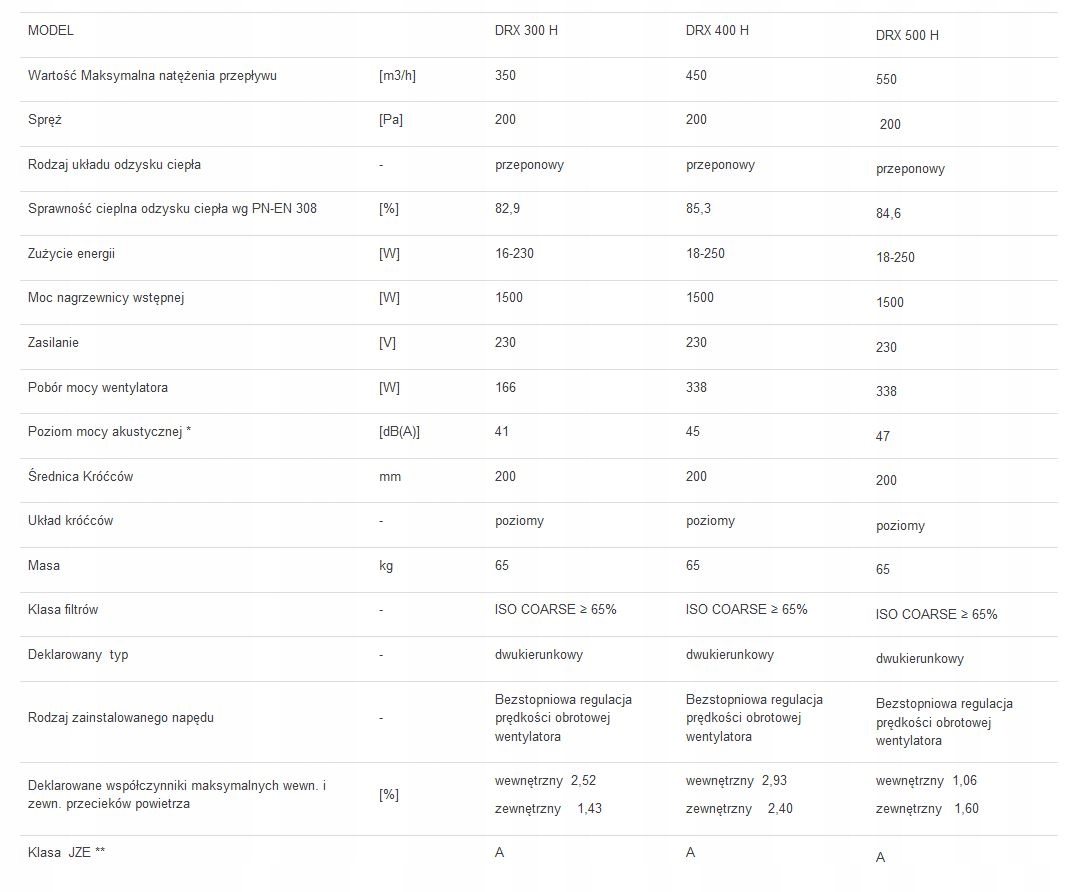The height and width of the screenshot is (892, 1077).
Task: Click the 166 fan power value
Action: click(x=505, y=387)
